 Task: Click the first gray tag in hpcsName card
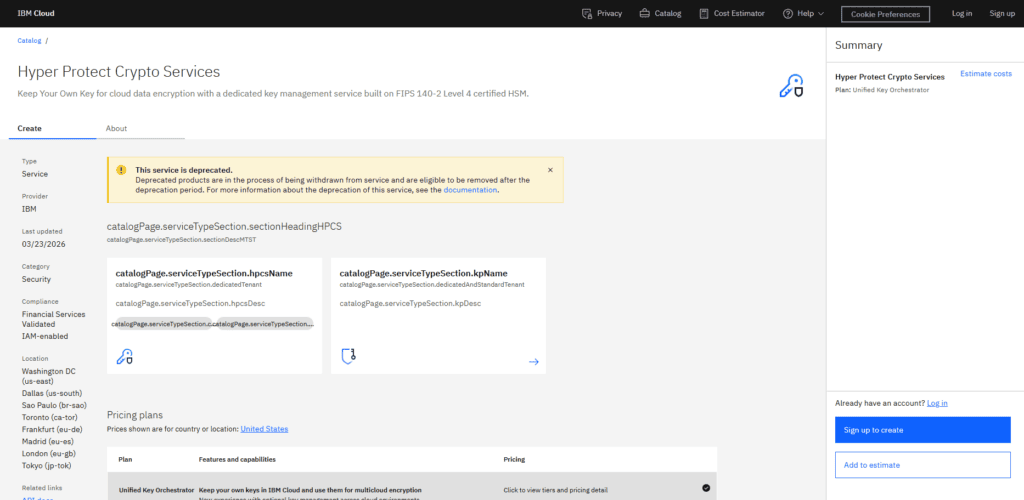tap(162, 324)
